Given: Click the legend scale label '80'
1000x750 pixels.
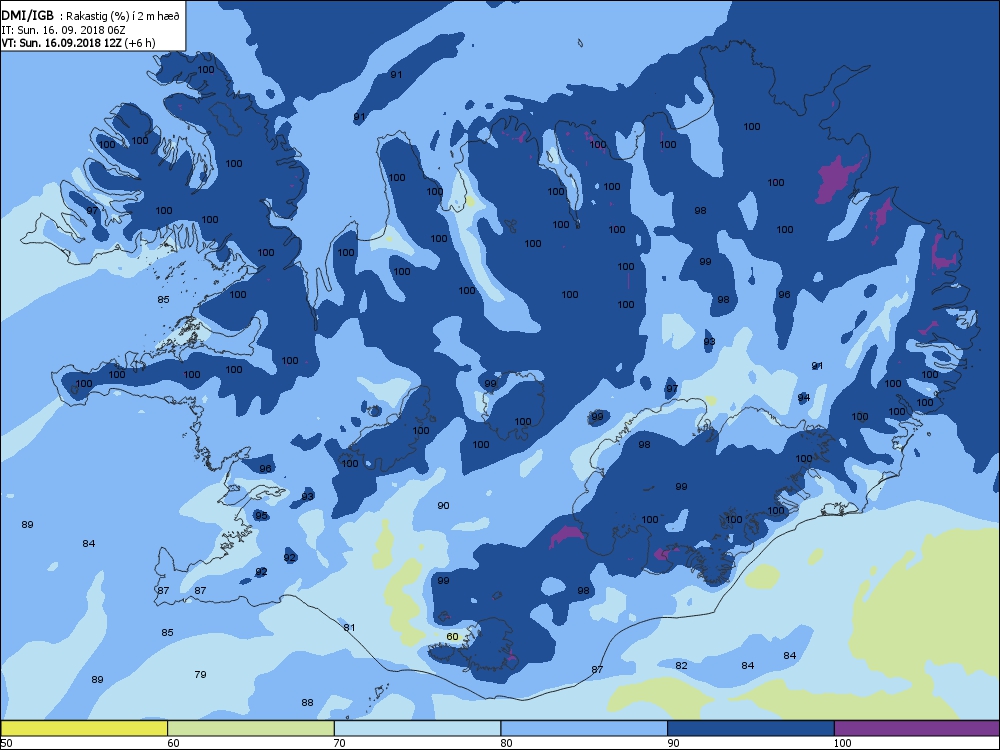Looking at the screenshot, I should (x=506, y=742).
